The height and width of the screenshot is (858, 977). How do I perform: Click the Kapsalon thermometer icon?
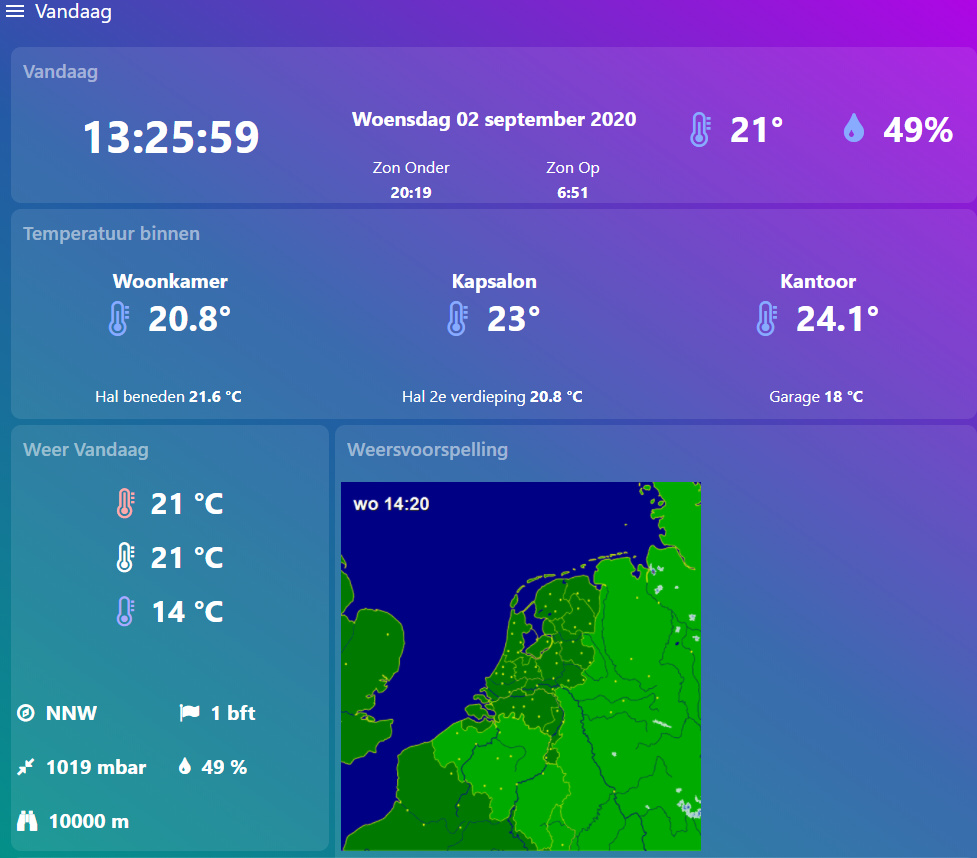(x=457, y=318)
